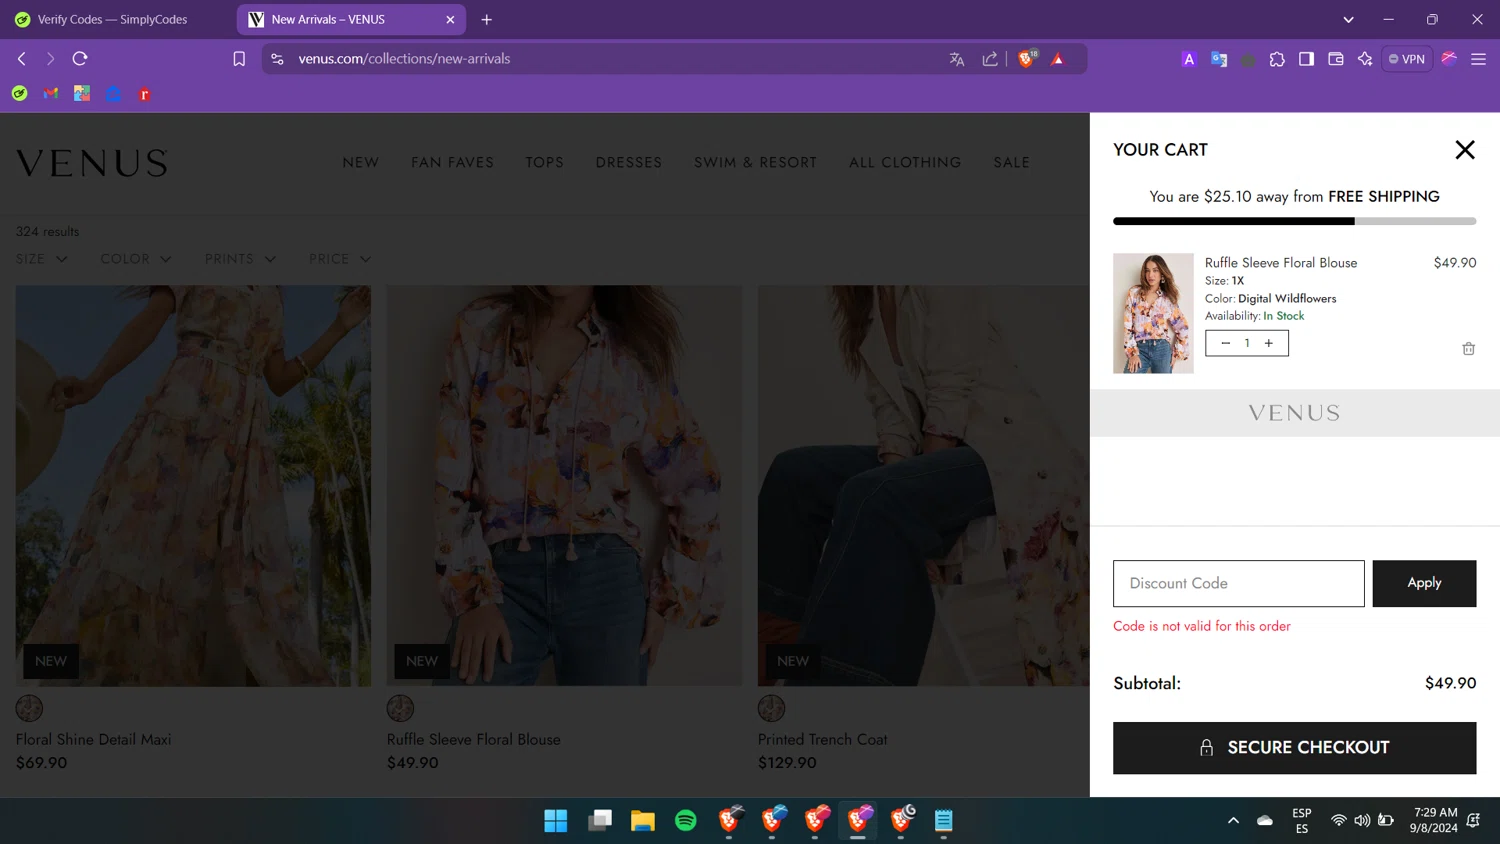The height and width of the screenshot is (844, 1500).
Task: Click the Discount Code input field
Action: point(1238,583)
